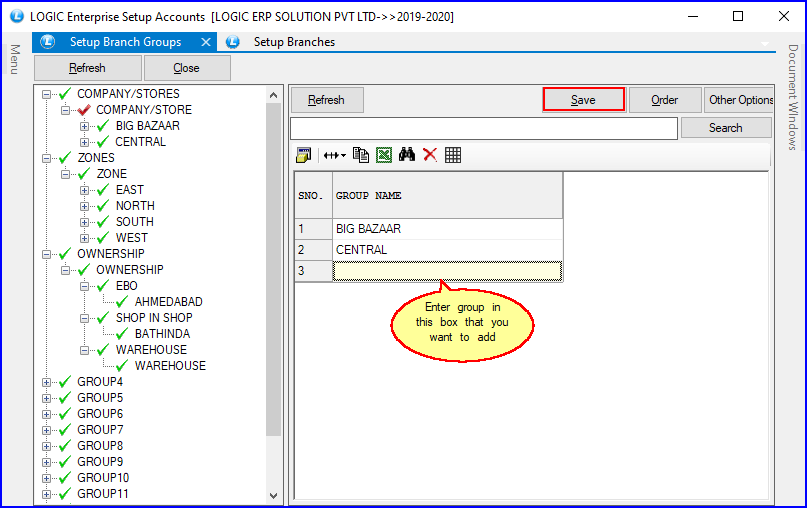The width and height of the screenshot is (807, 508).
Task: Expand the CENTRAL tree node
Action: pos(84,142)
